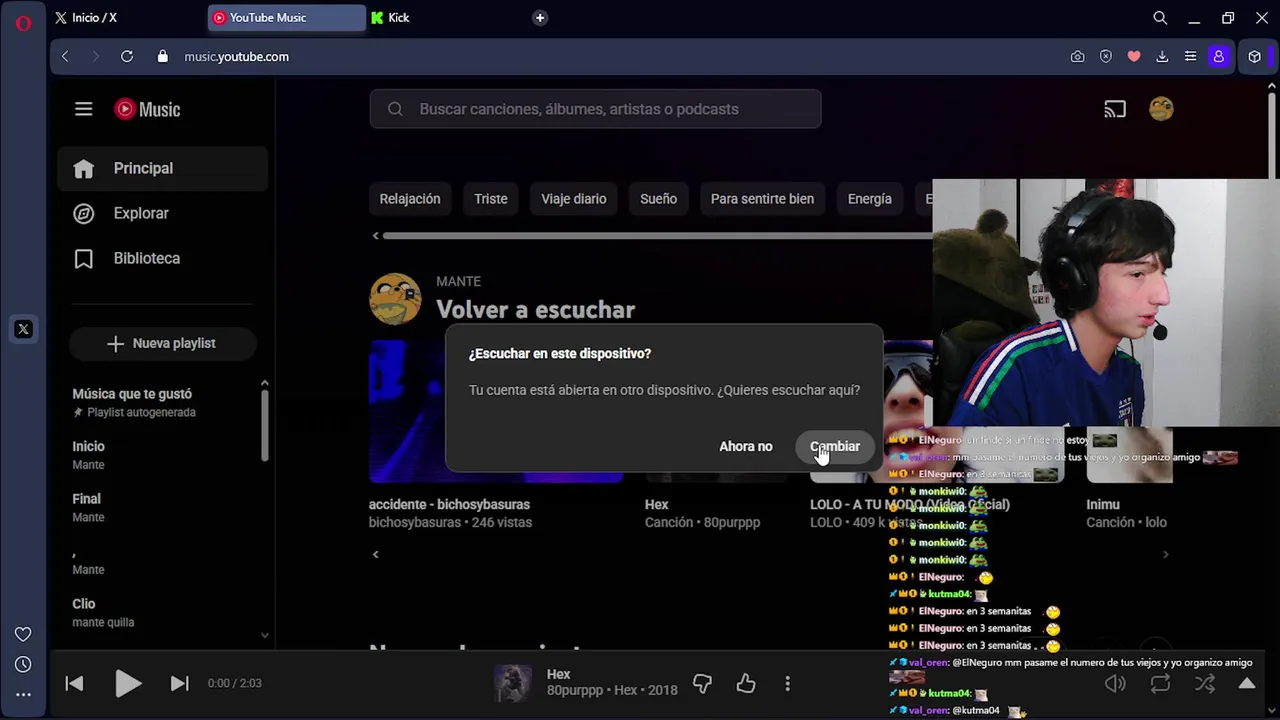This screenshot has height=720, width=1280.
Task: Open the Opera menu logo
Action: [x=23, y=23]
